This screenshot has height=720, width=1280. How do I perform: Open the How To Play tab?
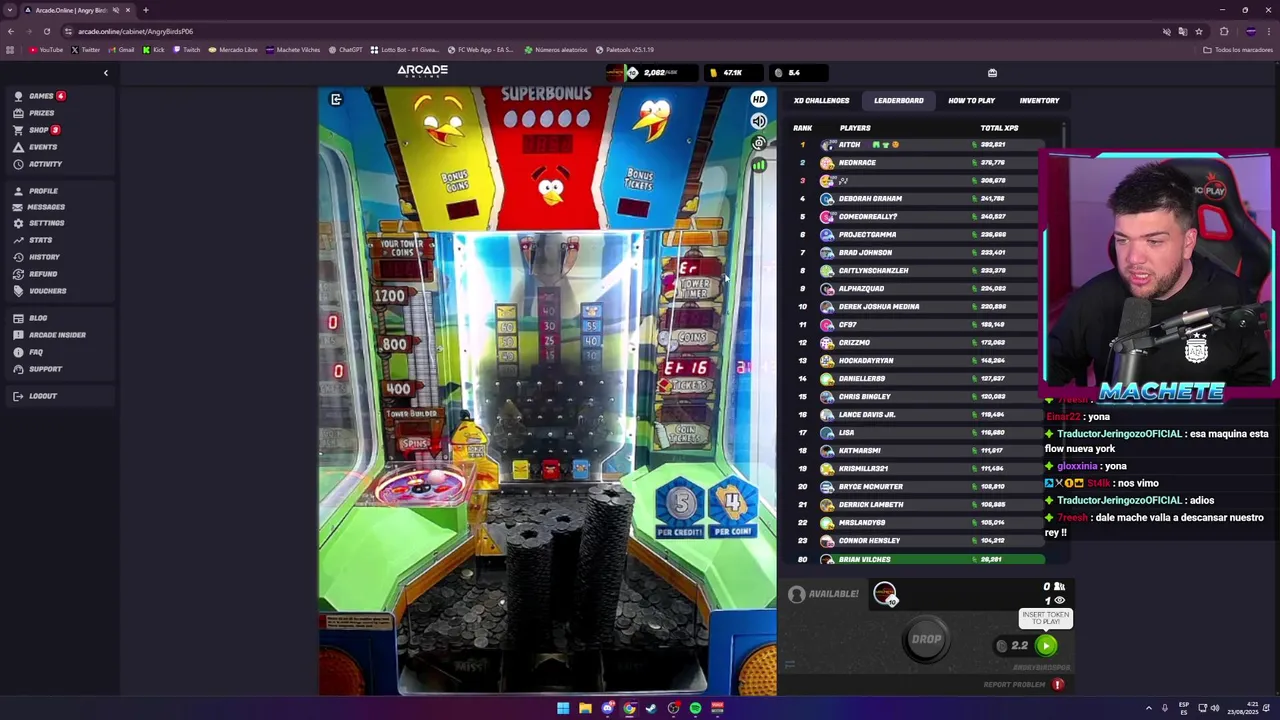click(x=971, y=100)
